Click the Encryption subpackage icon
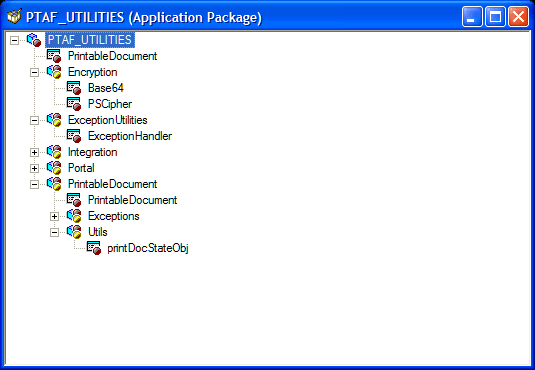The height and width of the screenshot is (370, 535). click(54, 72)
